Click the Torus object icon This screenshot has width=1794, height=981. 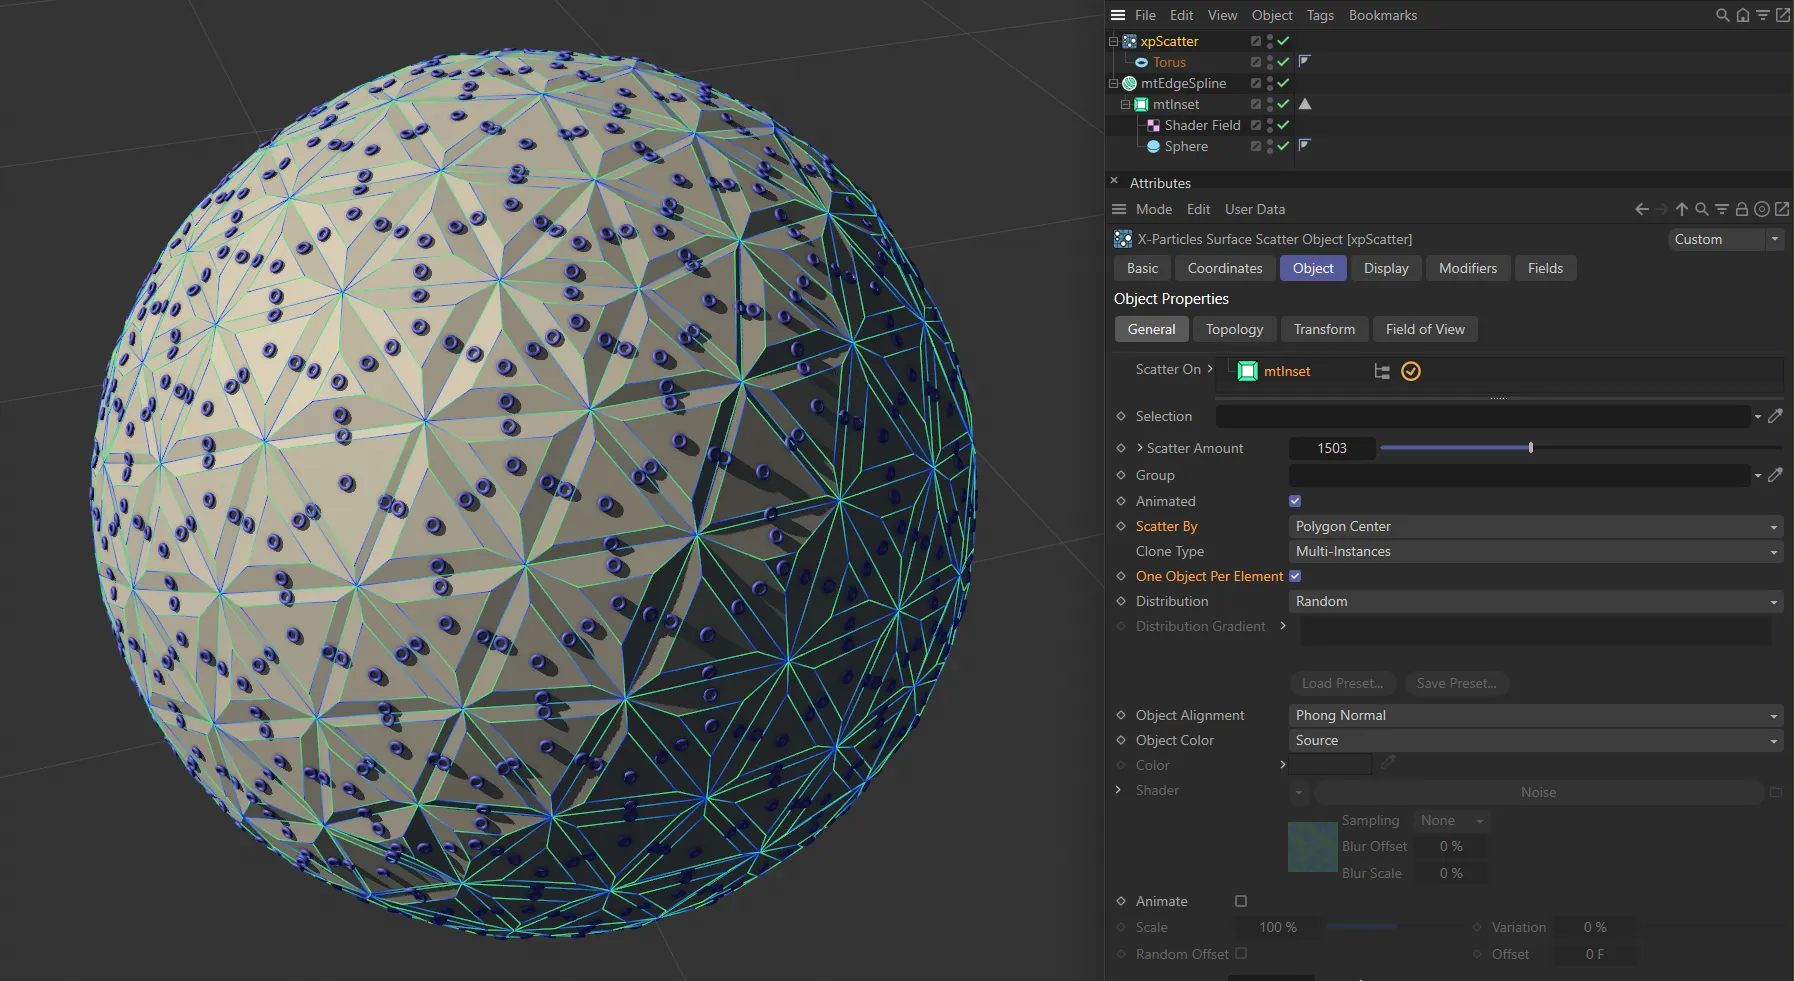pyautogui.click(x=1143, y=62)
